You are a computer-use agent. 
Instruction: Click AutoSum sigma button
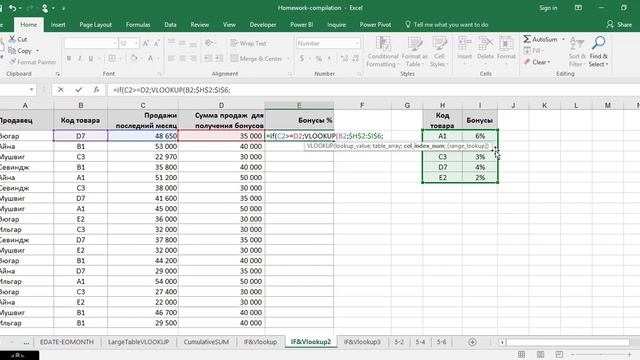[x=540, y=39]
